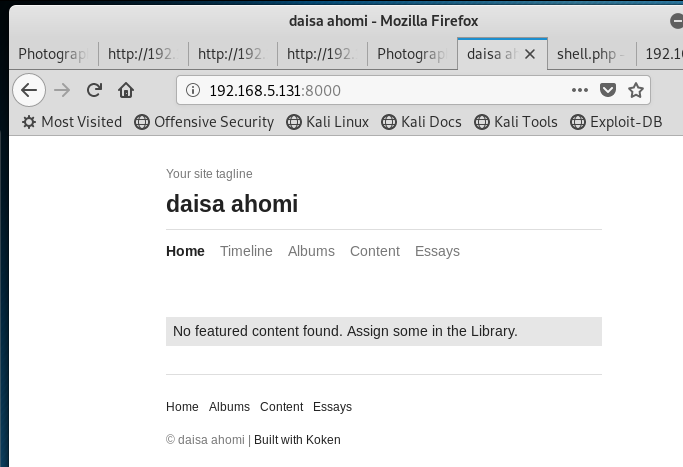Reload the current page
Viewport: 683px width, 467px height.
(94, 91)
